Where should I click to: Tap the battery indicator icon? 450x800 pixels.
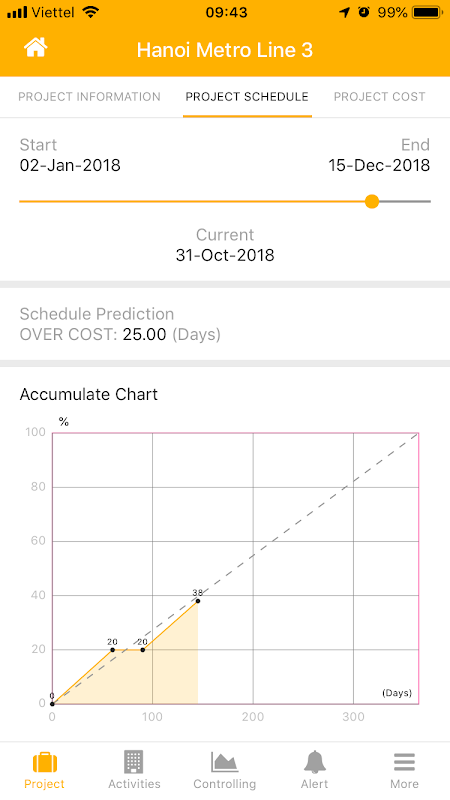coord(428,12)
